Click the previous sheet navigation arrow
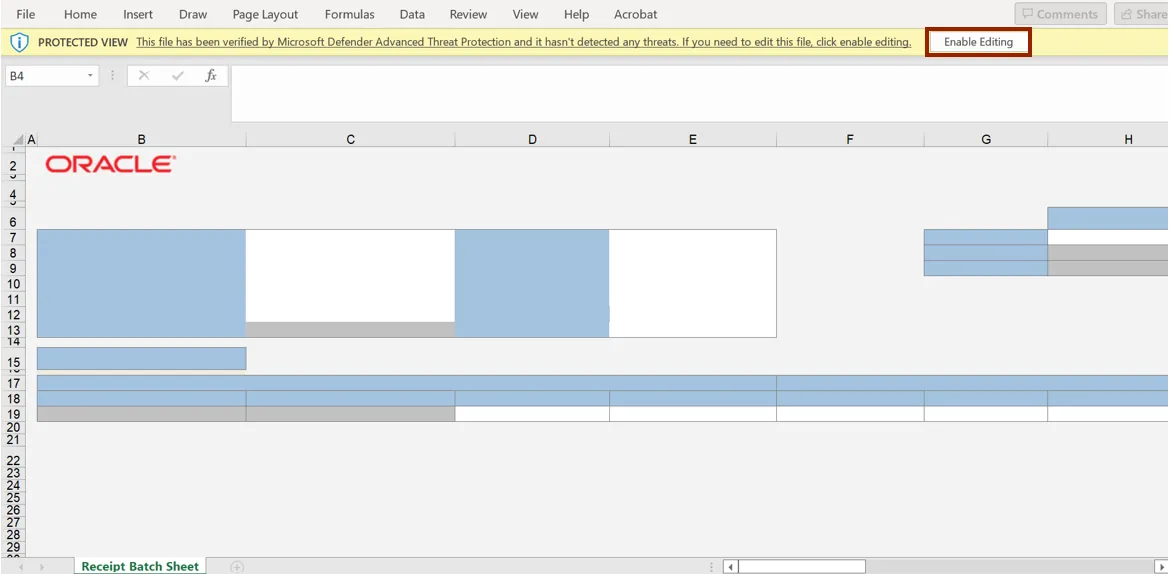Image resolution: width=1171 pixels, height=574 pixels. click(x=20, y=567)
